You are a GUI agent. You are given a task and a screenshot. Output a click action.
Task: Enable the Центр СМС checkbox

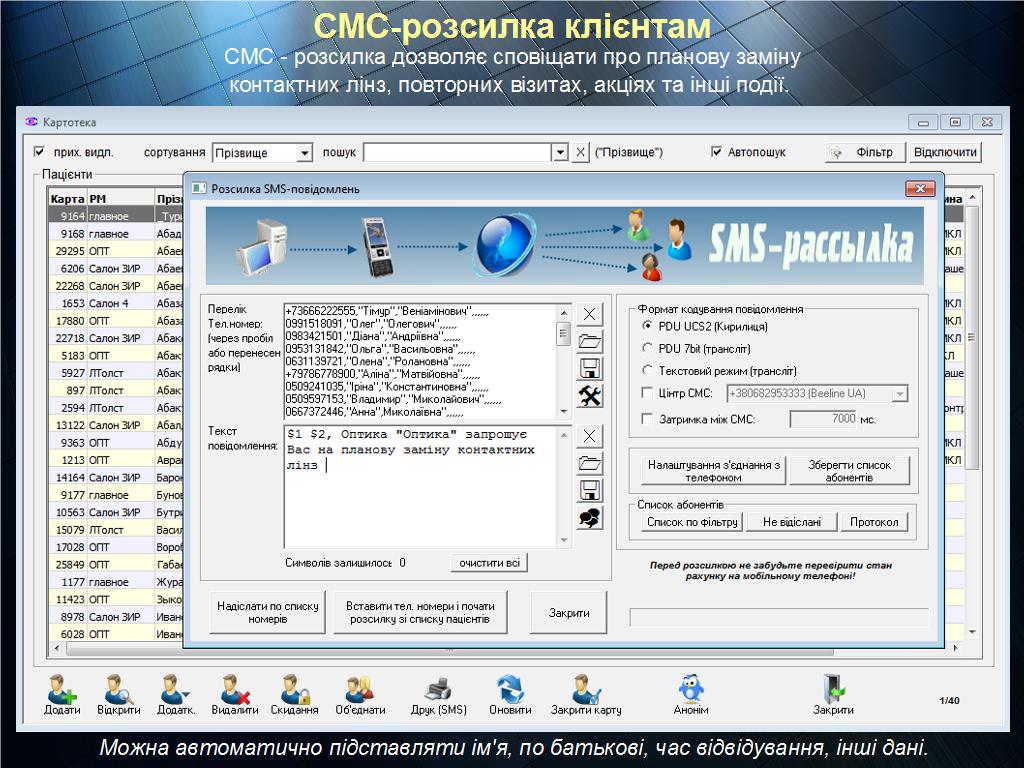[648, 394]
